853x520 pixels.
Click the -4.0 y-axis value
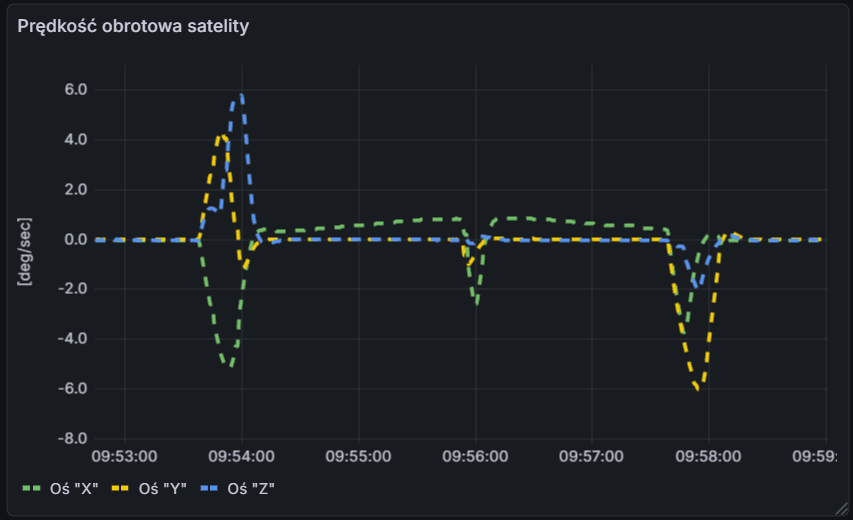[73, 339]
